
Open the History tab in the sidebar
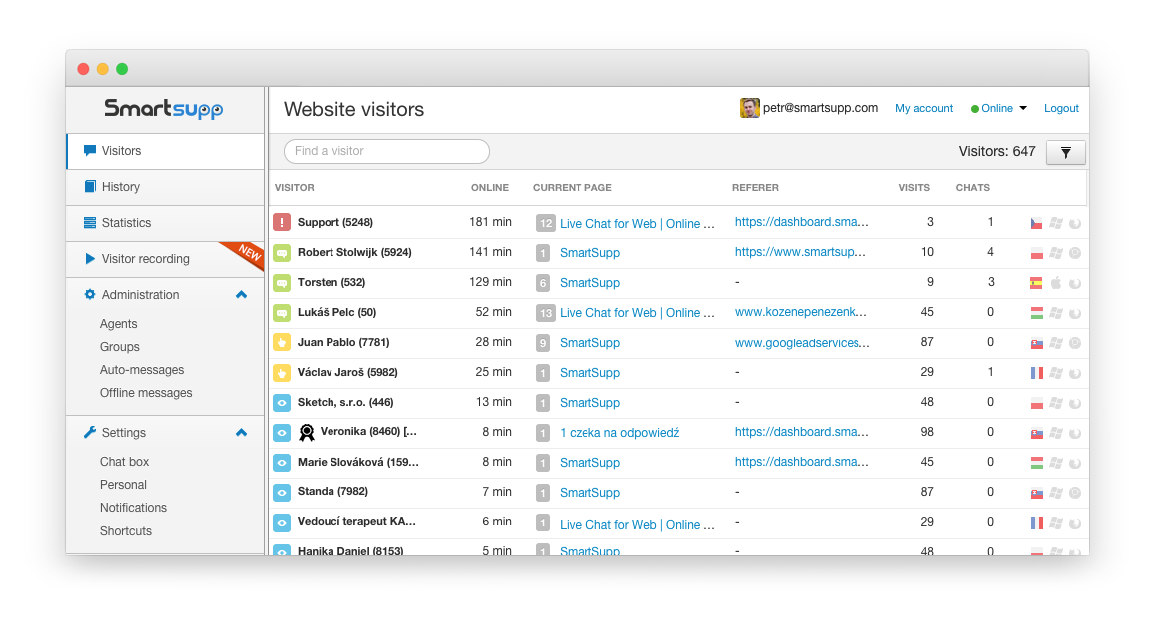click(121, 187)
